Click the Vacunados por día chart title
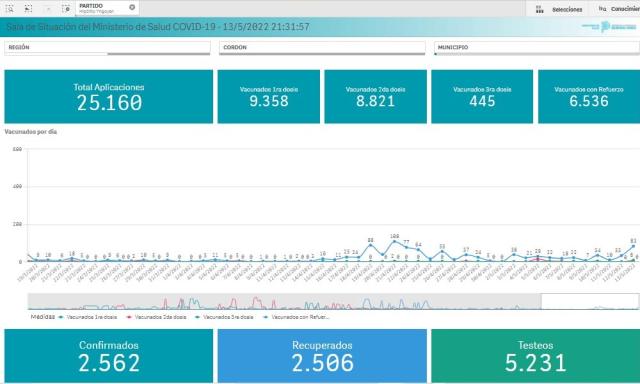Image resolution: width=640 pixels, height=384 pixels. coord(31,132)
